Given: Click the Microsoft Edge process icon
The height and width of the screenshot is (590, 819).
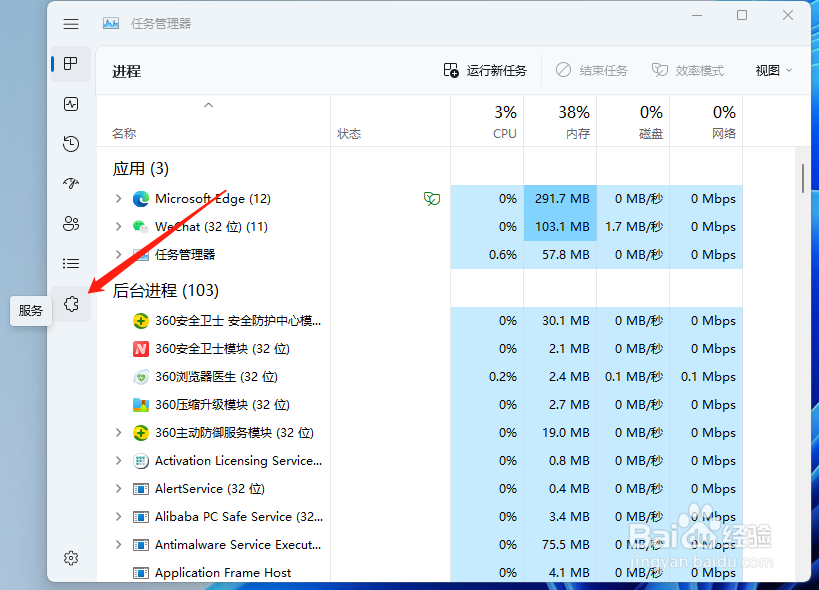Looking at the screenshot, I should tap(141, 199).
